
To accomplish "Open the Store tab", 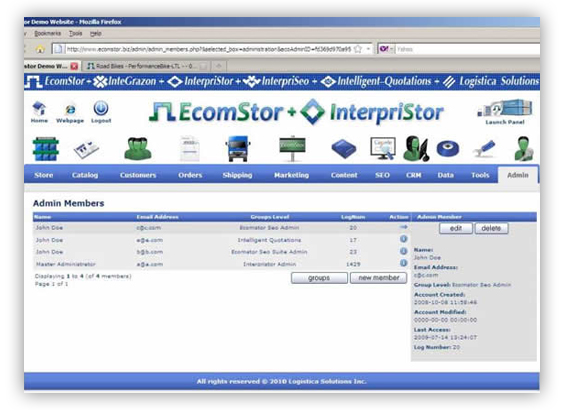I will pos(44,175).
